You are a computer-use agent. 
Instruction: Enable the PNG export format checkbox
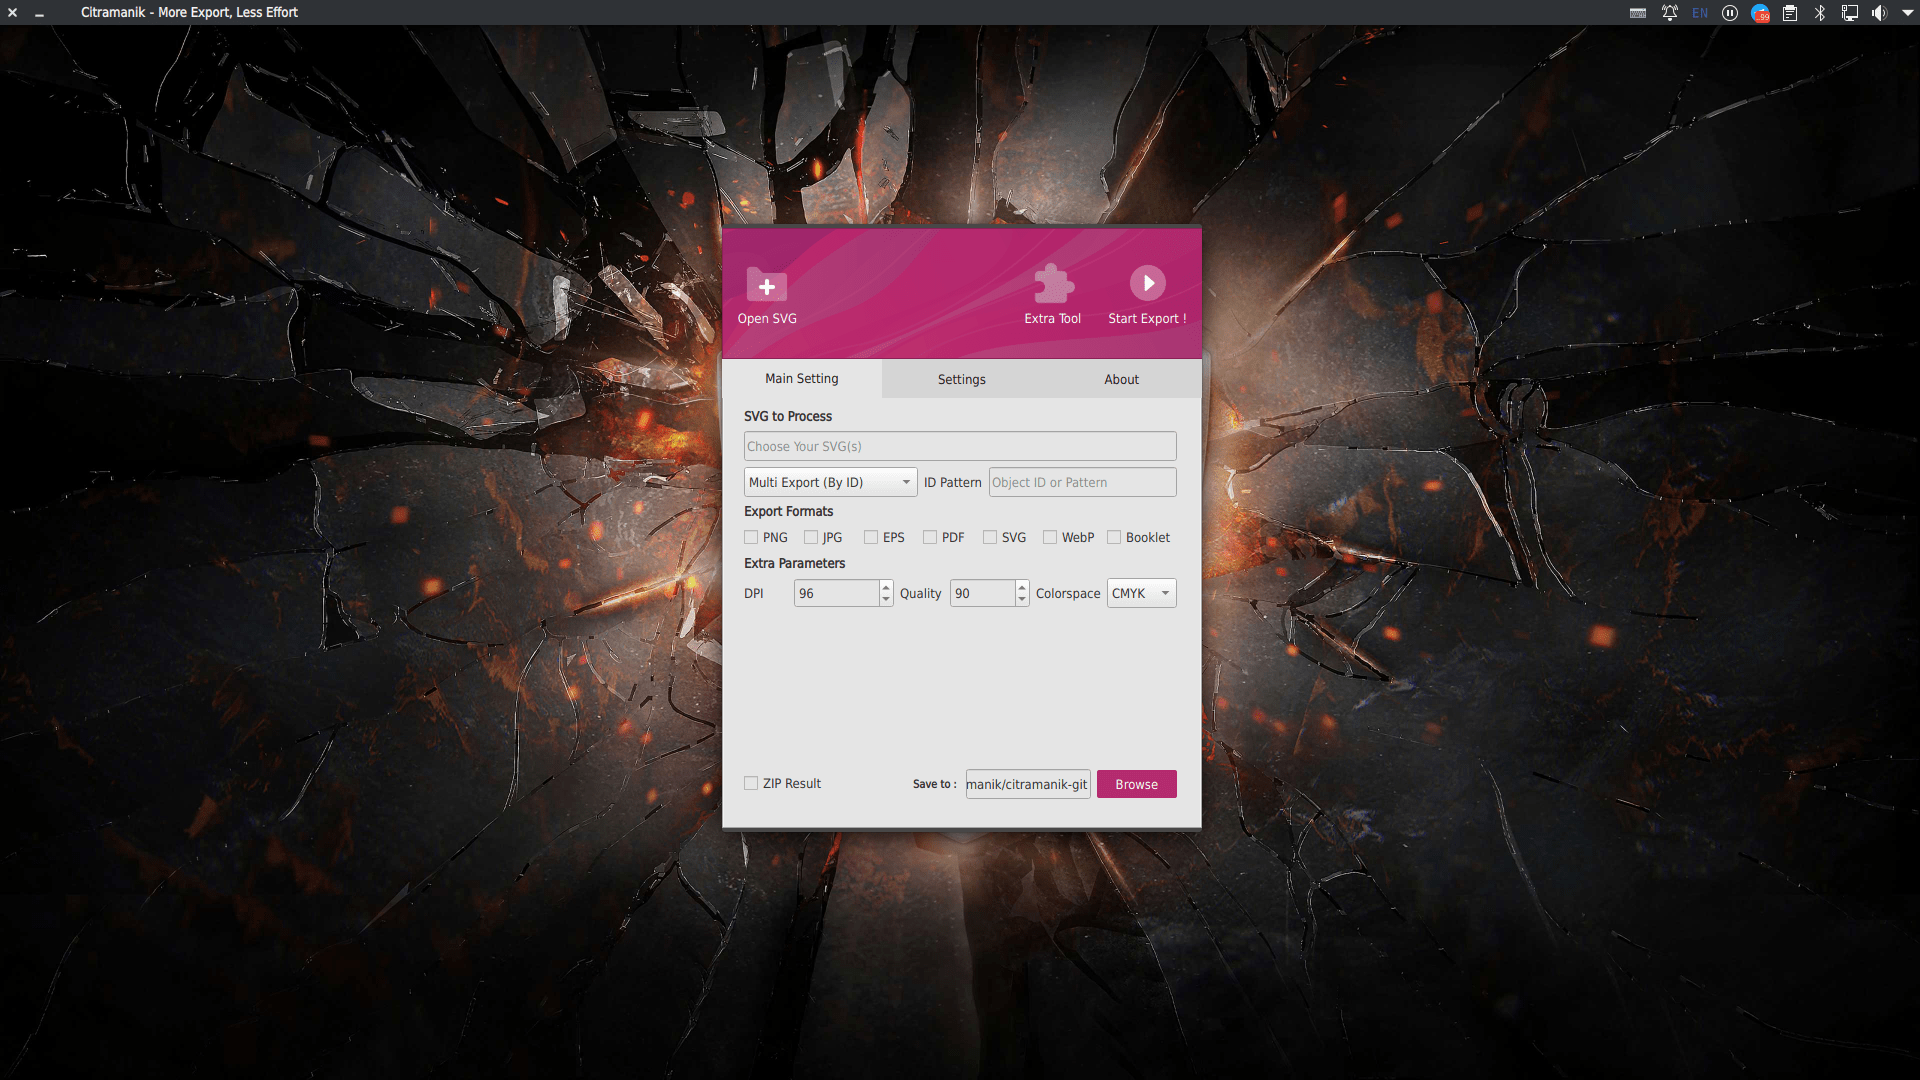point(751,537)
